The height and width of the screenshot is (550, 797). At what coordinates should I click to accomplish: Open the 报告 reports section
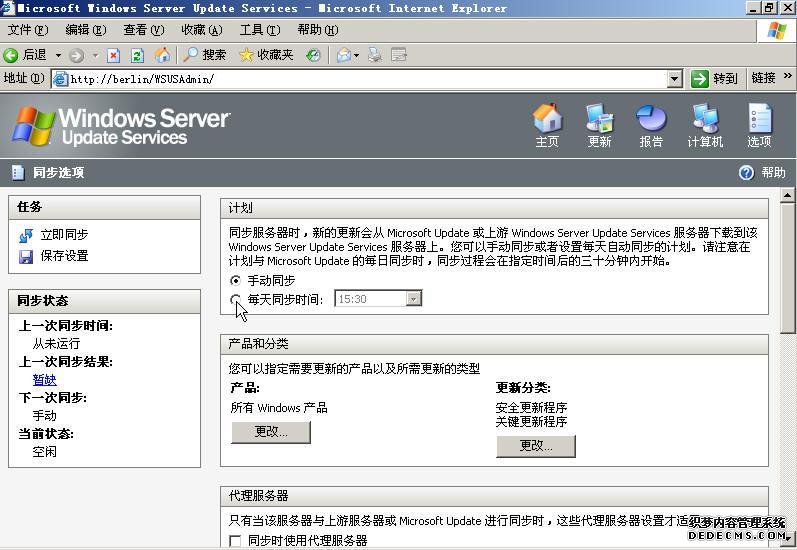point(651,125)
